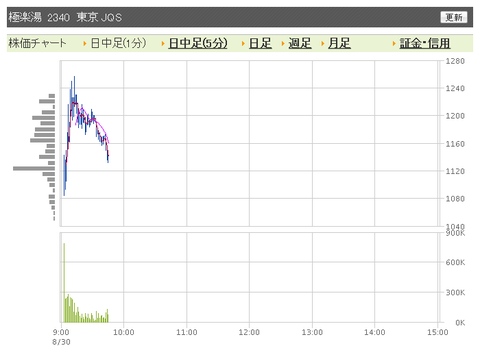Open the 月足 monthly chart
Image resolution: width=480 pixels, height=361 pixels.
[339, 43]
